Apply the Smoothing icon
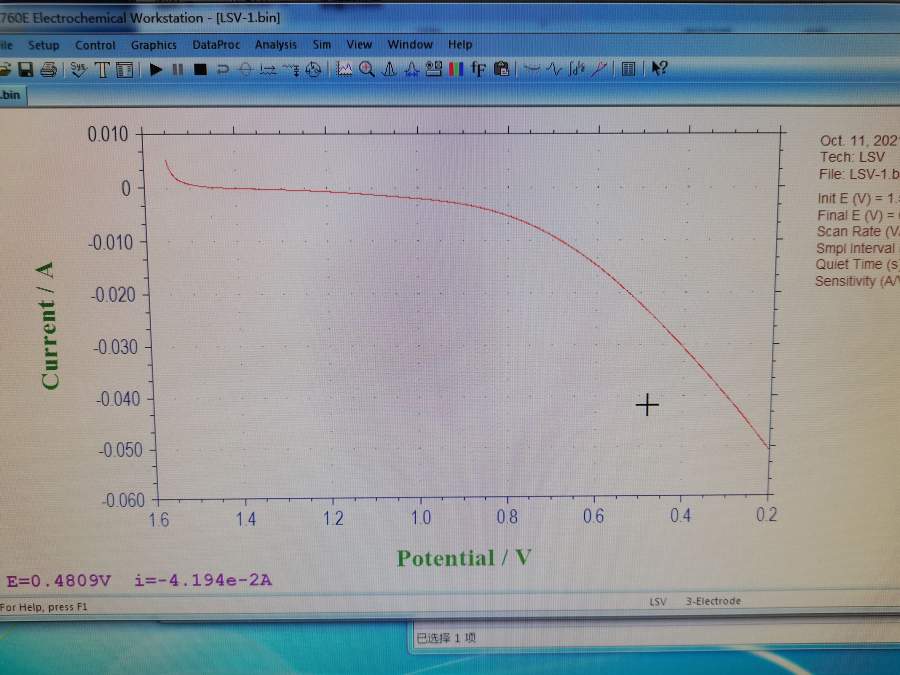The height and width of the screenshot is (675, 900). 532,69
